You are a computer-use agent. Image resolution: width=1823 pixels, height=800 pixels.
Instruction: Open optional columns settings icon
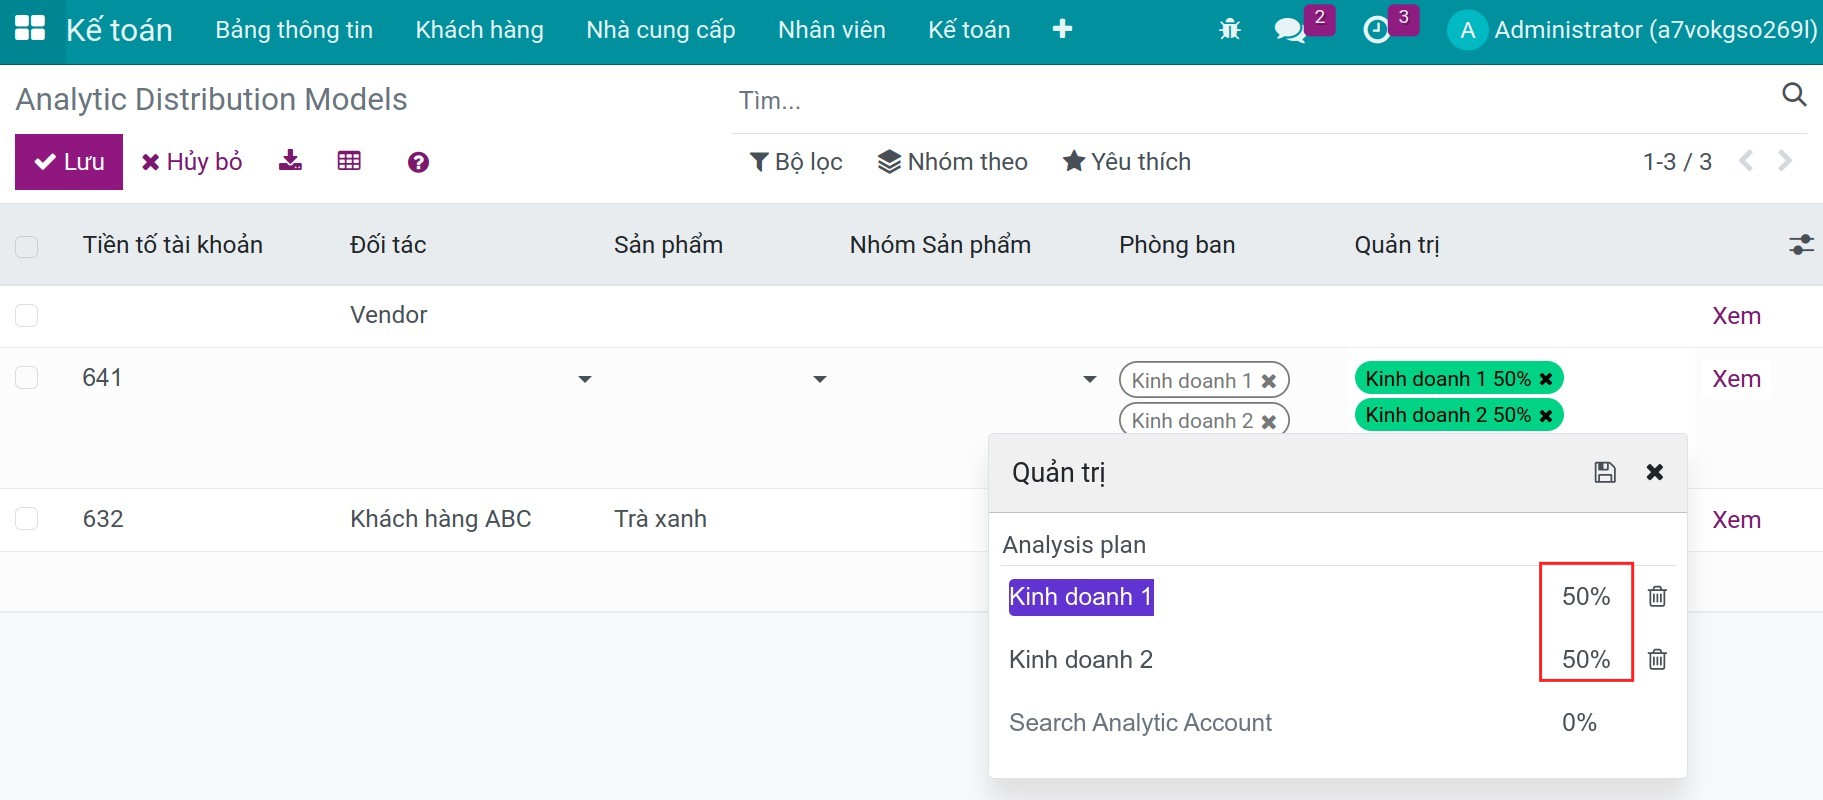click(x=1801, y=244)
